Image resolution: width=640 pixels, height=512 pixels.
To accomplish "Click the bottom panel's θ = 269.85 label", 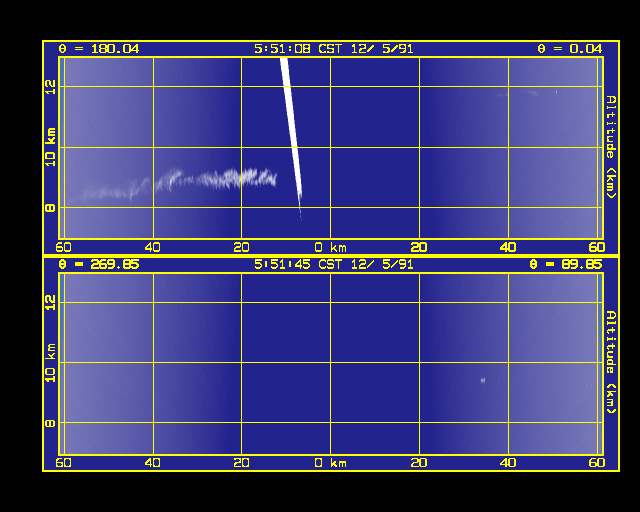I will point(99,265).
